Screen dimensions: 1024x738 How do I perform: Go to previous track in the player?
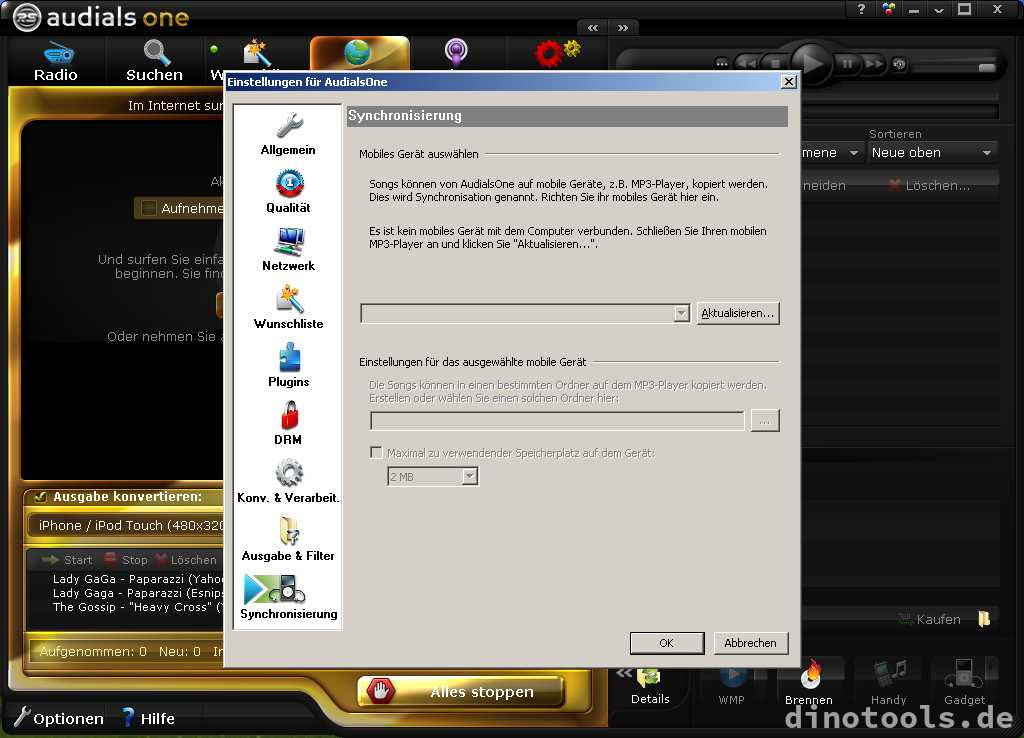tap(746, 64)
